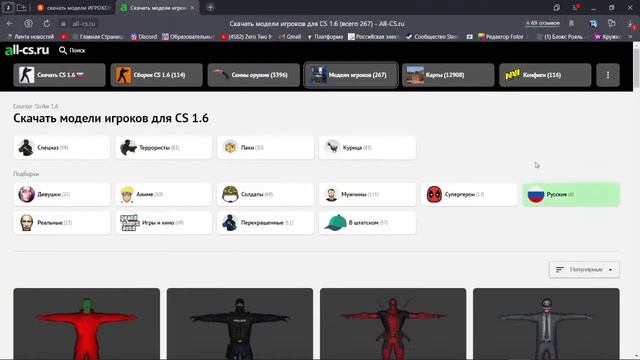Open Конфиги (116) section
The width and height of the screenshot is (640, 360).
coord(545,75)
